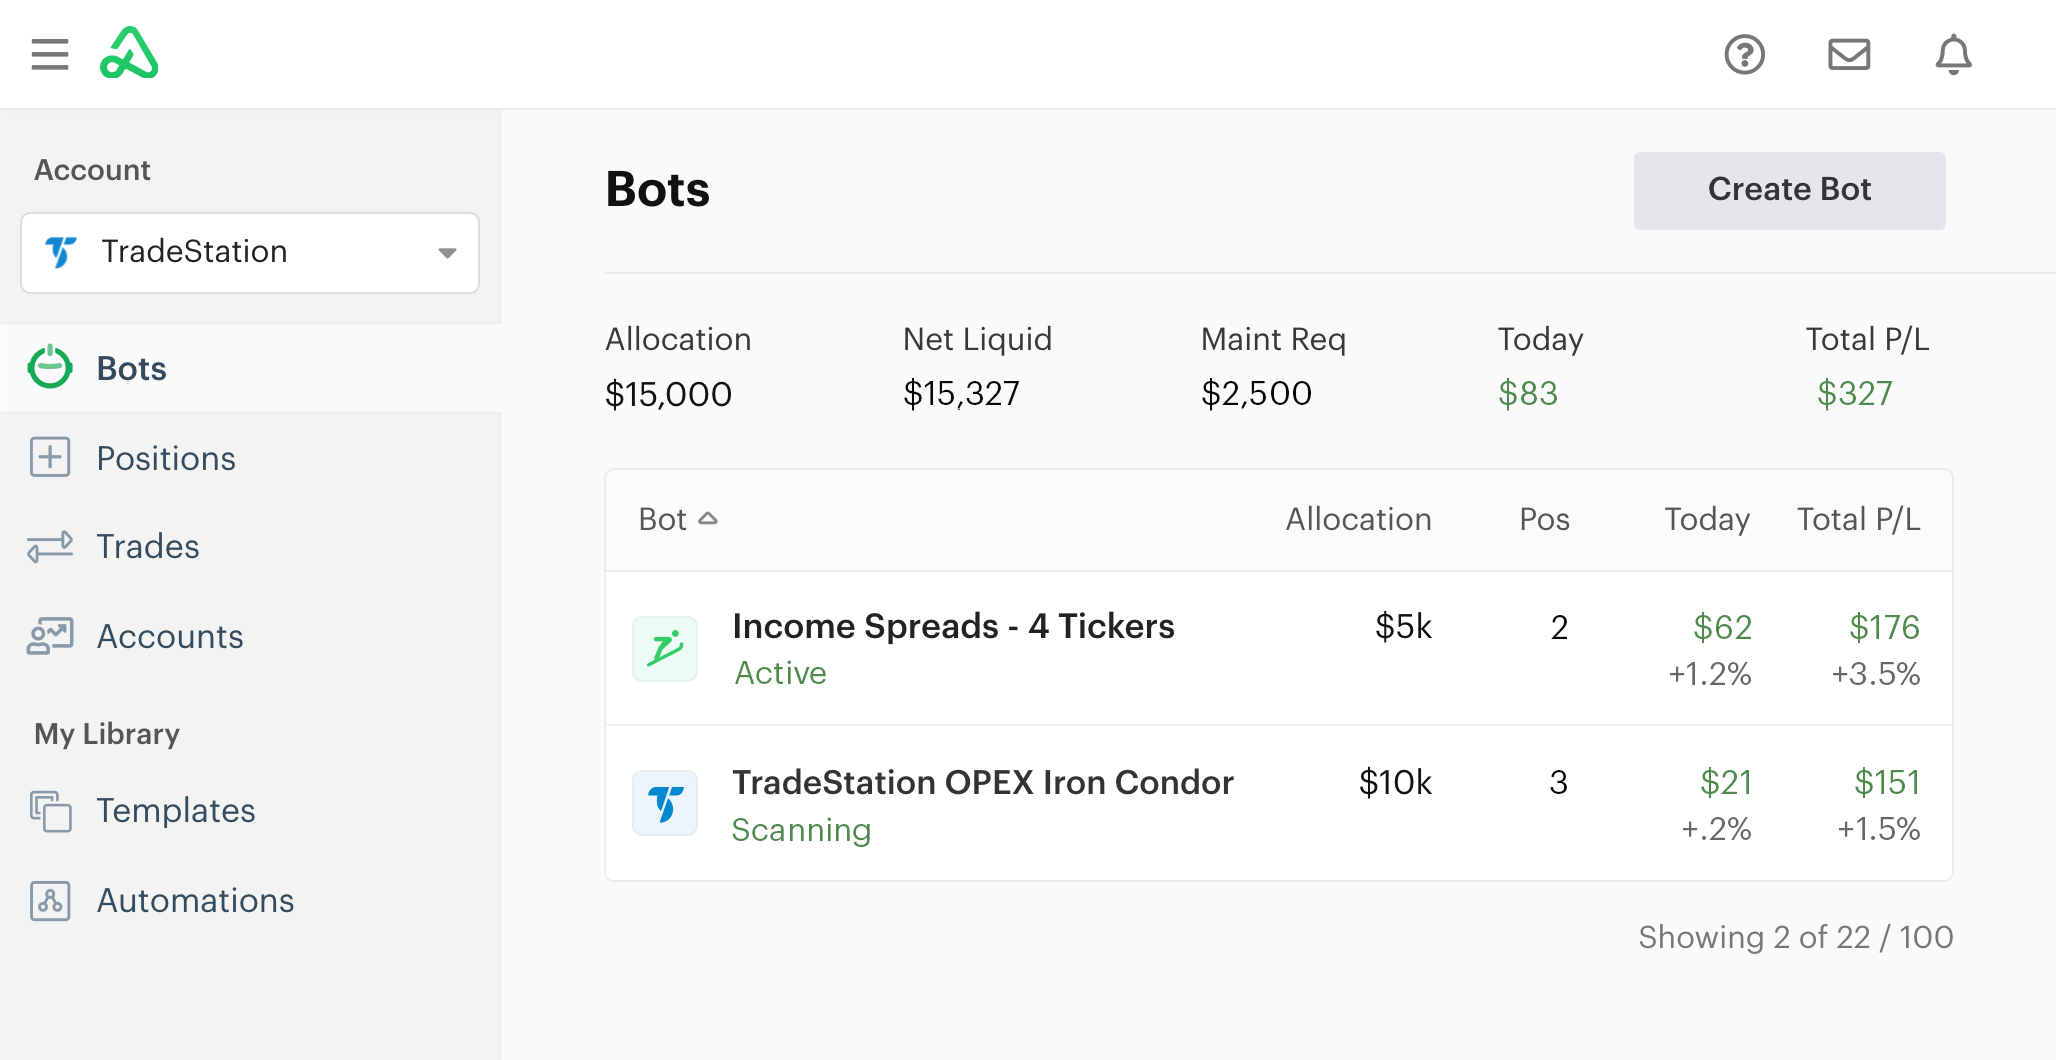The image size is (2056, 1060).
Task: Click the $15,000 Allocation summary value
Action: (668, 394)
